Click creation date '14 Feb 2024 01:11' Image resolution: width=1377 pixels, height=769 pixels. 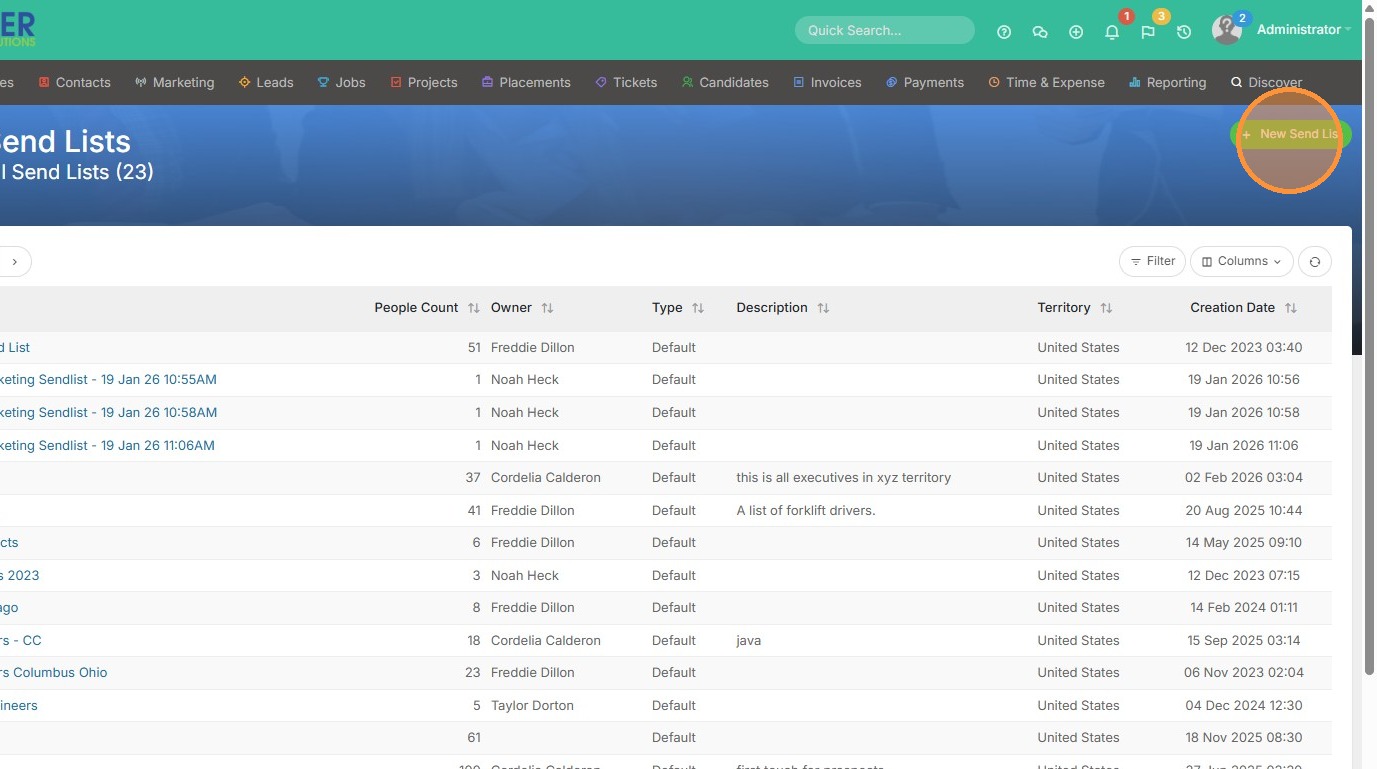click(1244, 608)
